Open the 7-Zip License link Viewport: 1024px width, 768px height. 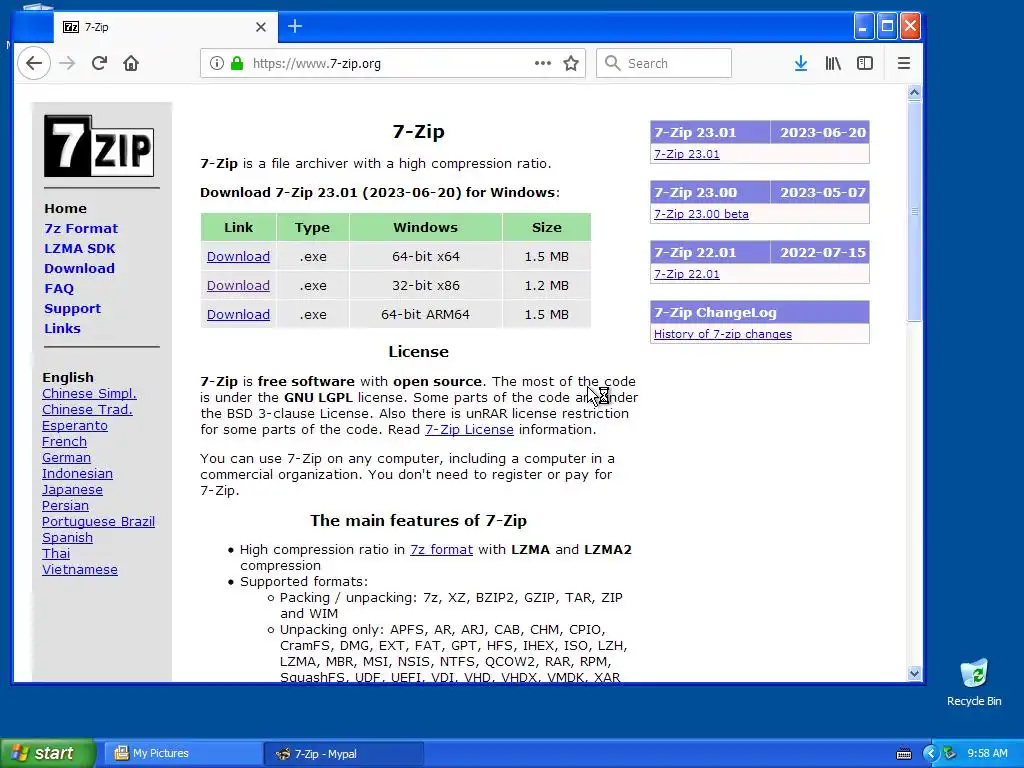(x=470, y=430)
